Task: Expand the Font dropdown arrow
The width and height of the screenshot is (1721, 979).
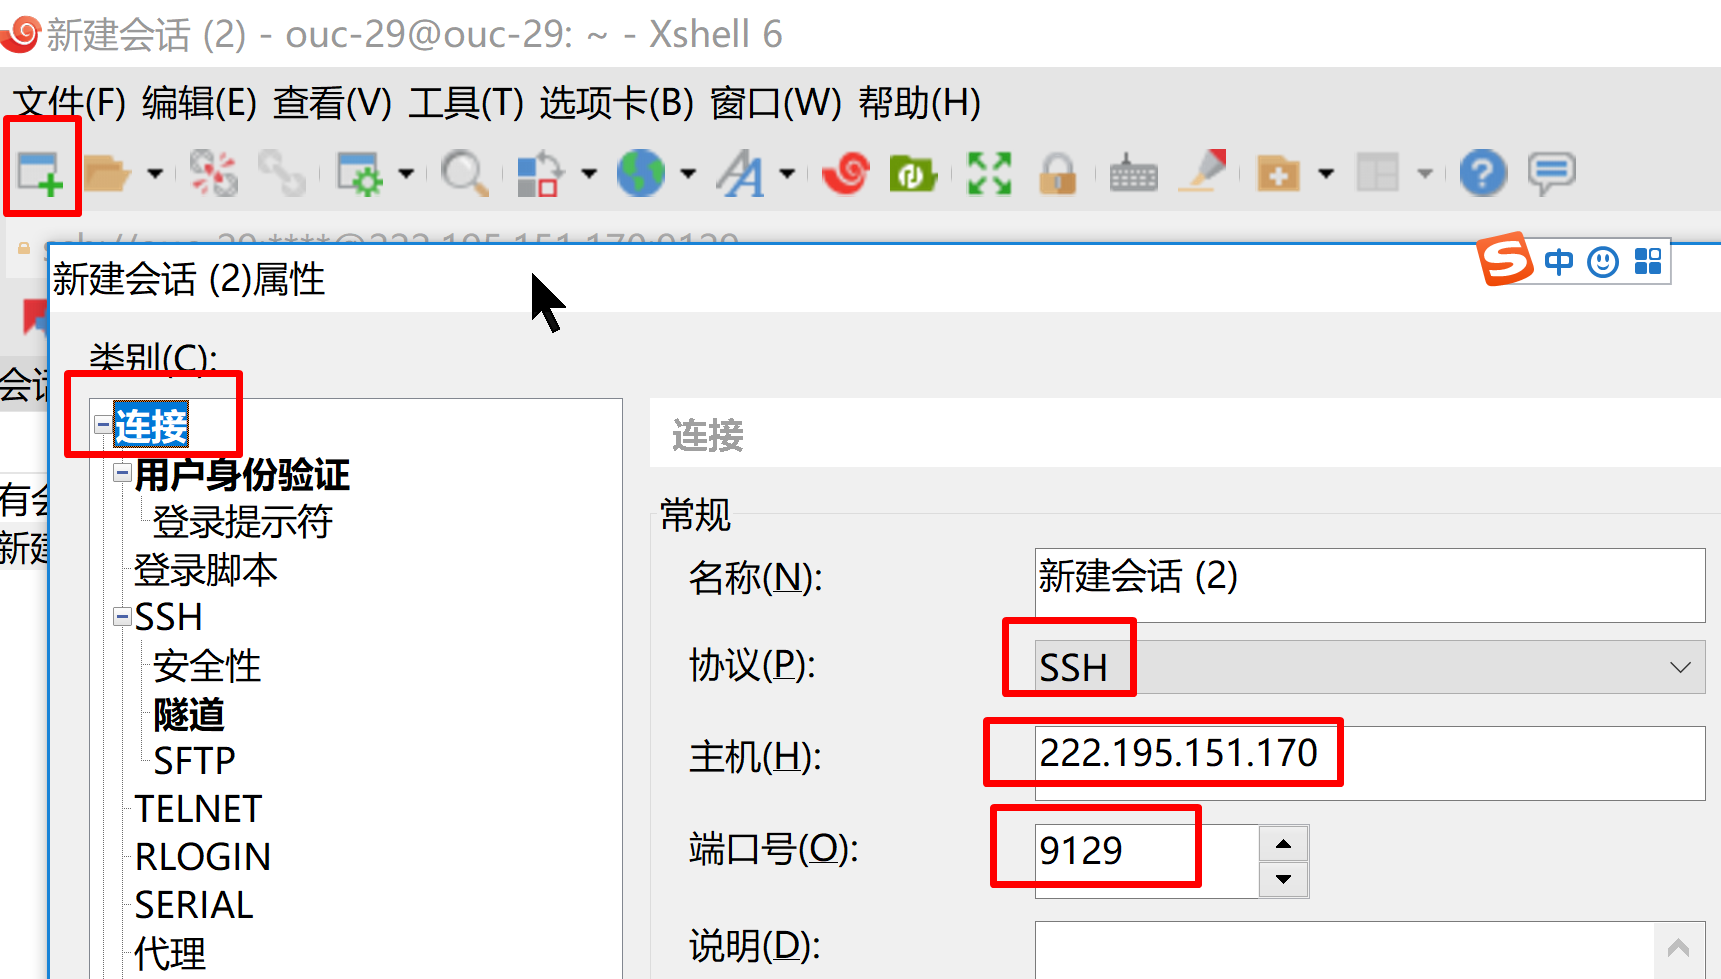Action: tap(787, 173)
